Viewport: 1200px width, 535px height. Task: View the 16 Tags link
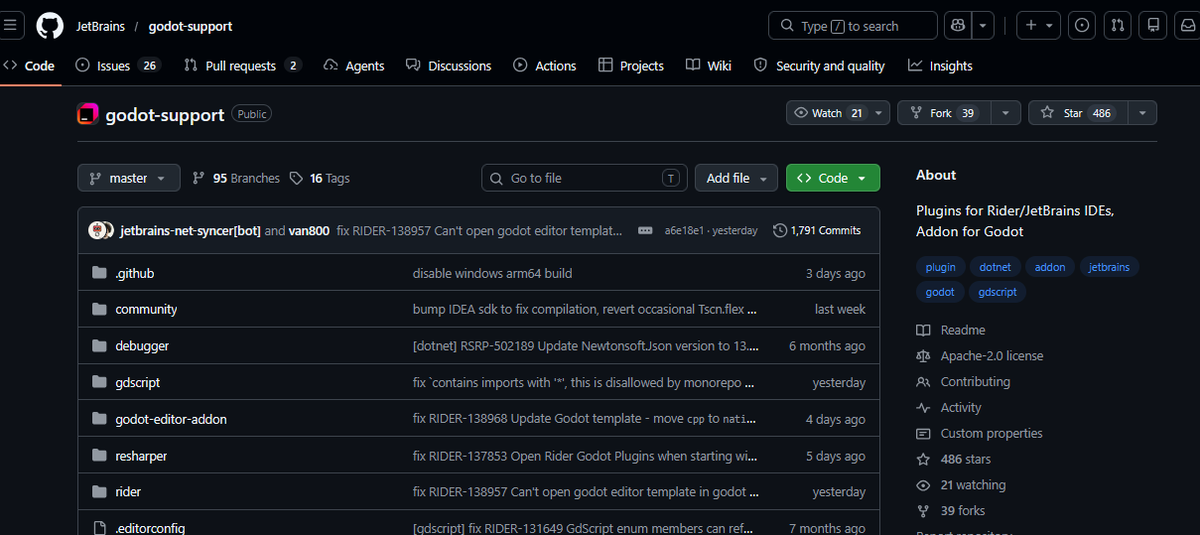(320, 178)
